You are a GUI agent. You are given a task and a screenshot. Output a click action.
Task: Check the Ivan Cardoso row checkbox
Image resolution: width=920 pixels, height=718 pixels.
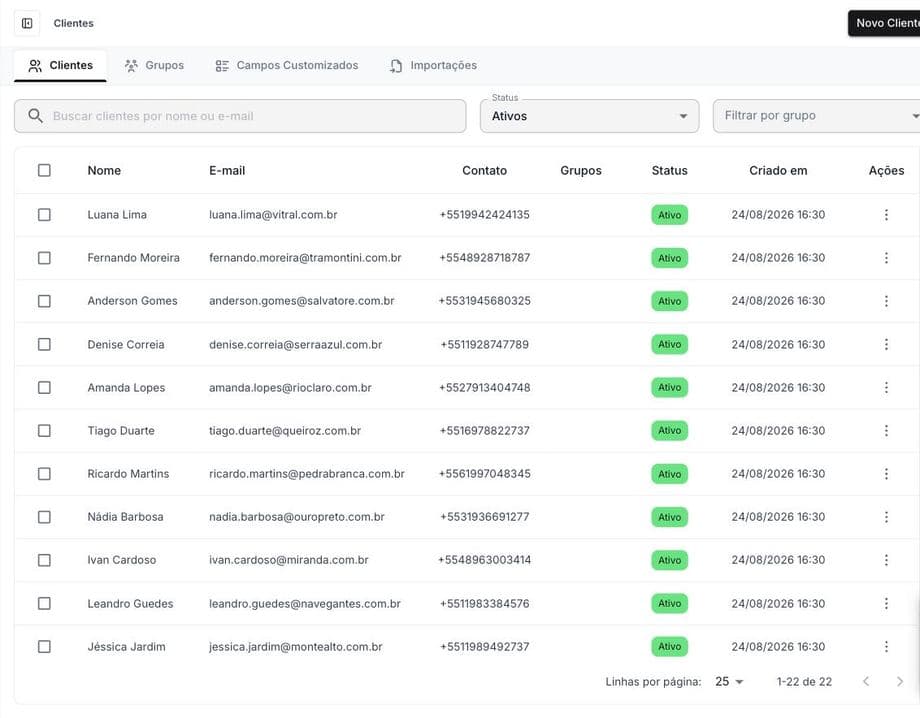point(44,560)
